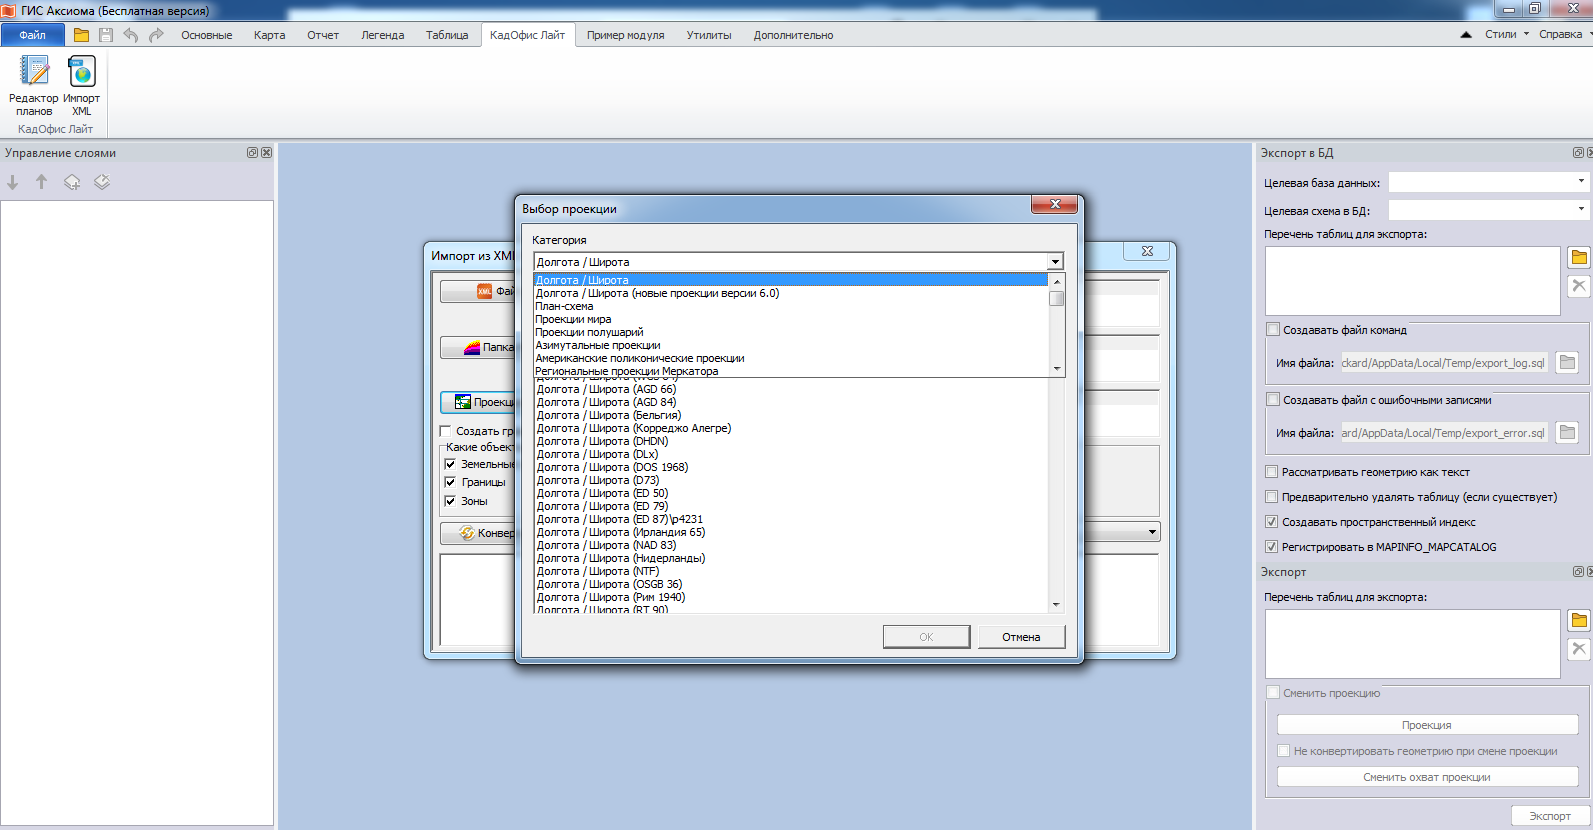This screenshot has width=1593, height=830.
Task: Switch to the Карта ribbon tab
Action: coord(269,35)
